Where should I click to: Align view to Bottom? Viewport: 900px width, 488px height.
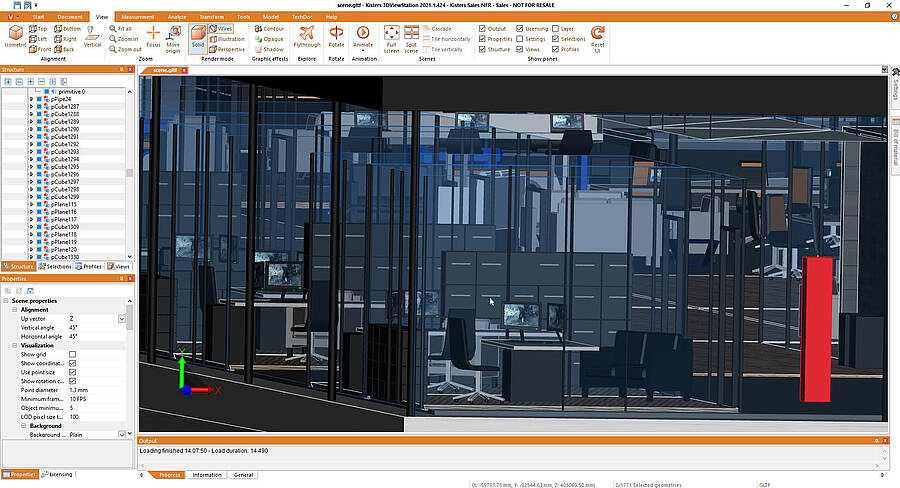68,29
